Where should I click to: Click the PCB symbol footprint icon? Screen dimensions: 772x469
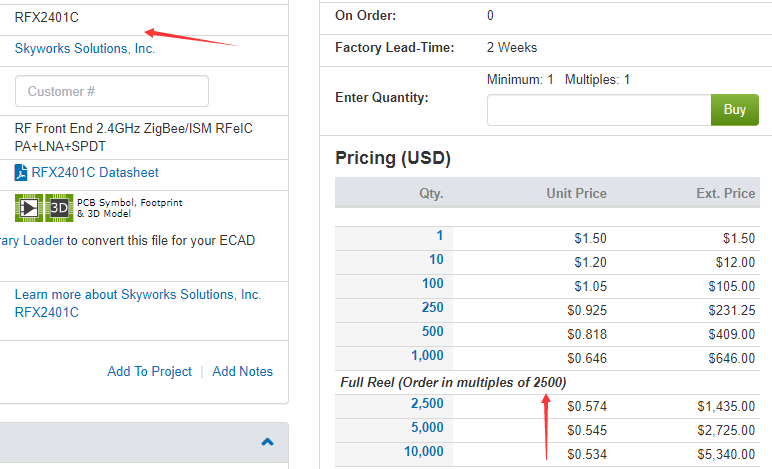29,207
